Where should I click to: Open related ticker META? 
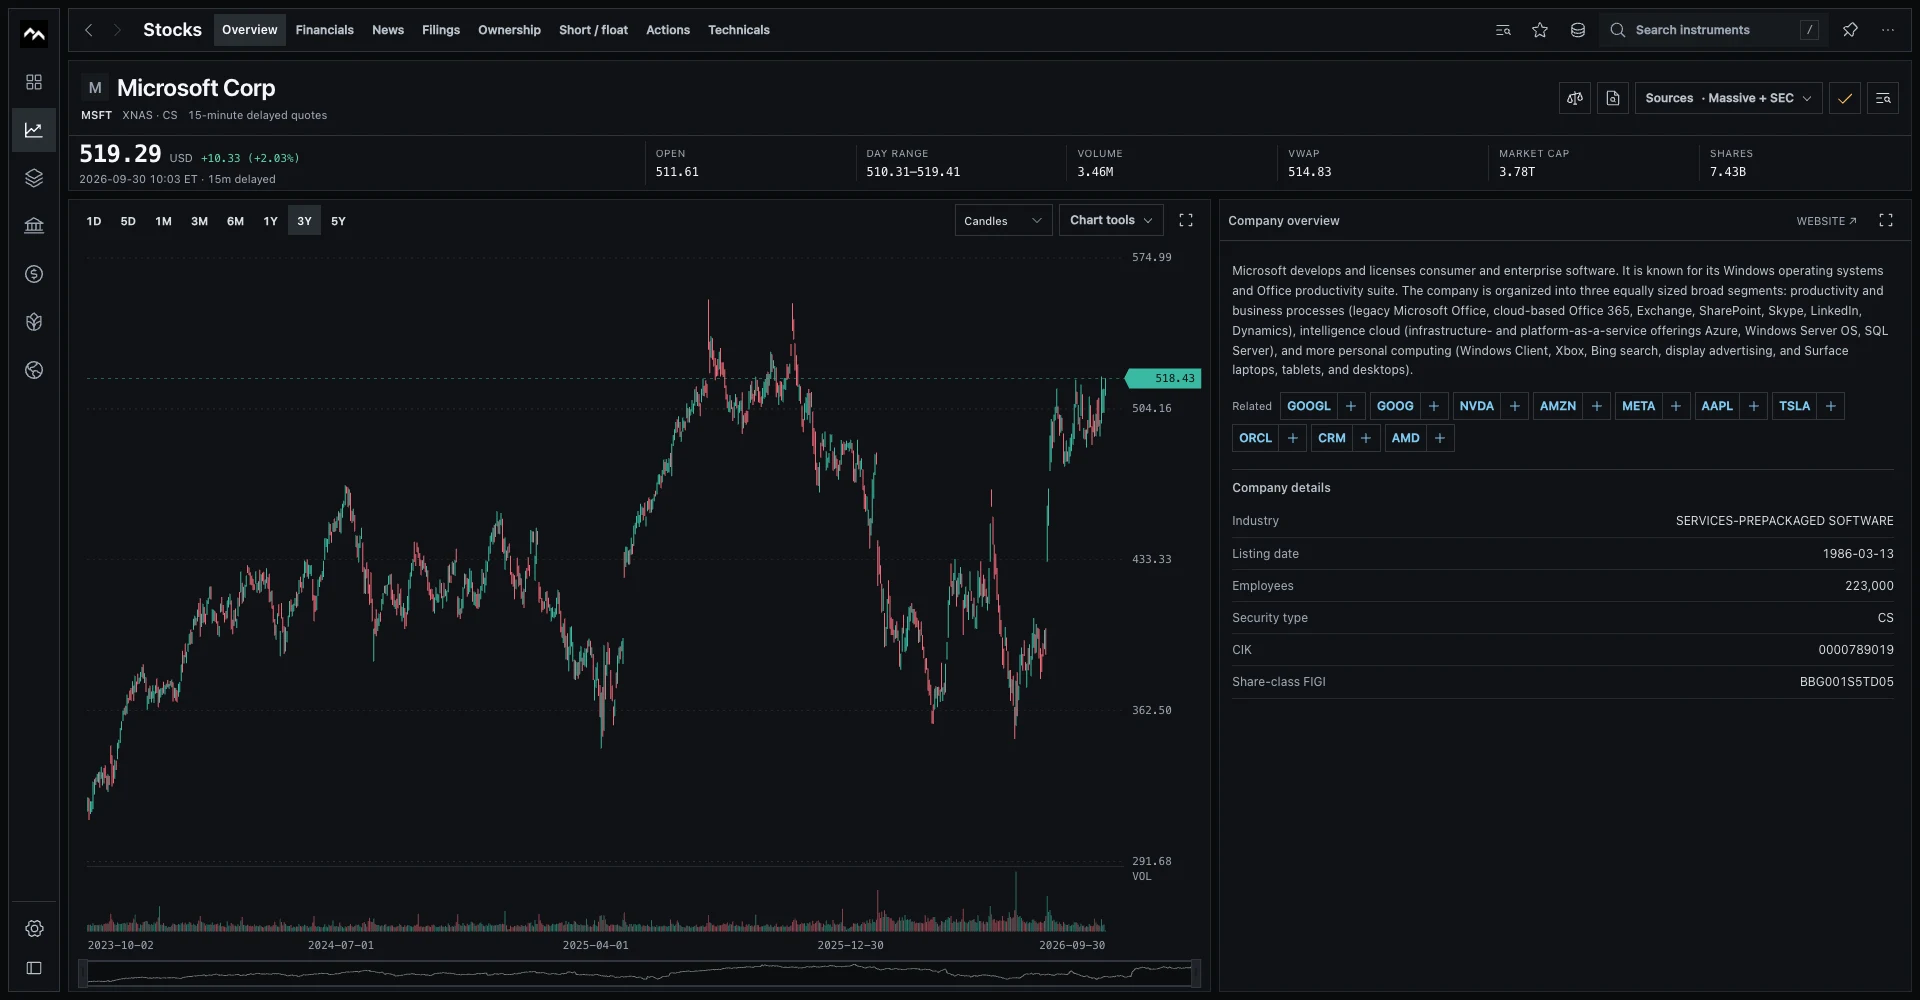click(1638, 406)
